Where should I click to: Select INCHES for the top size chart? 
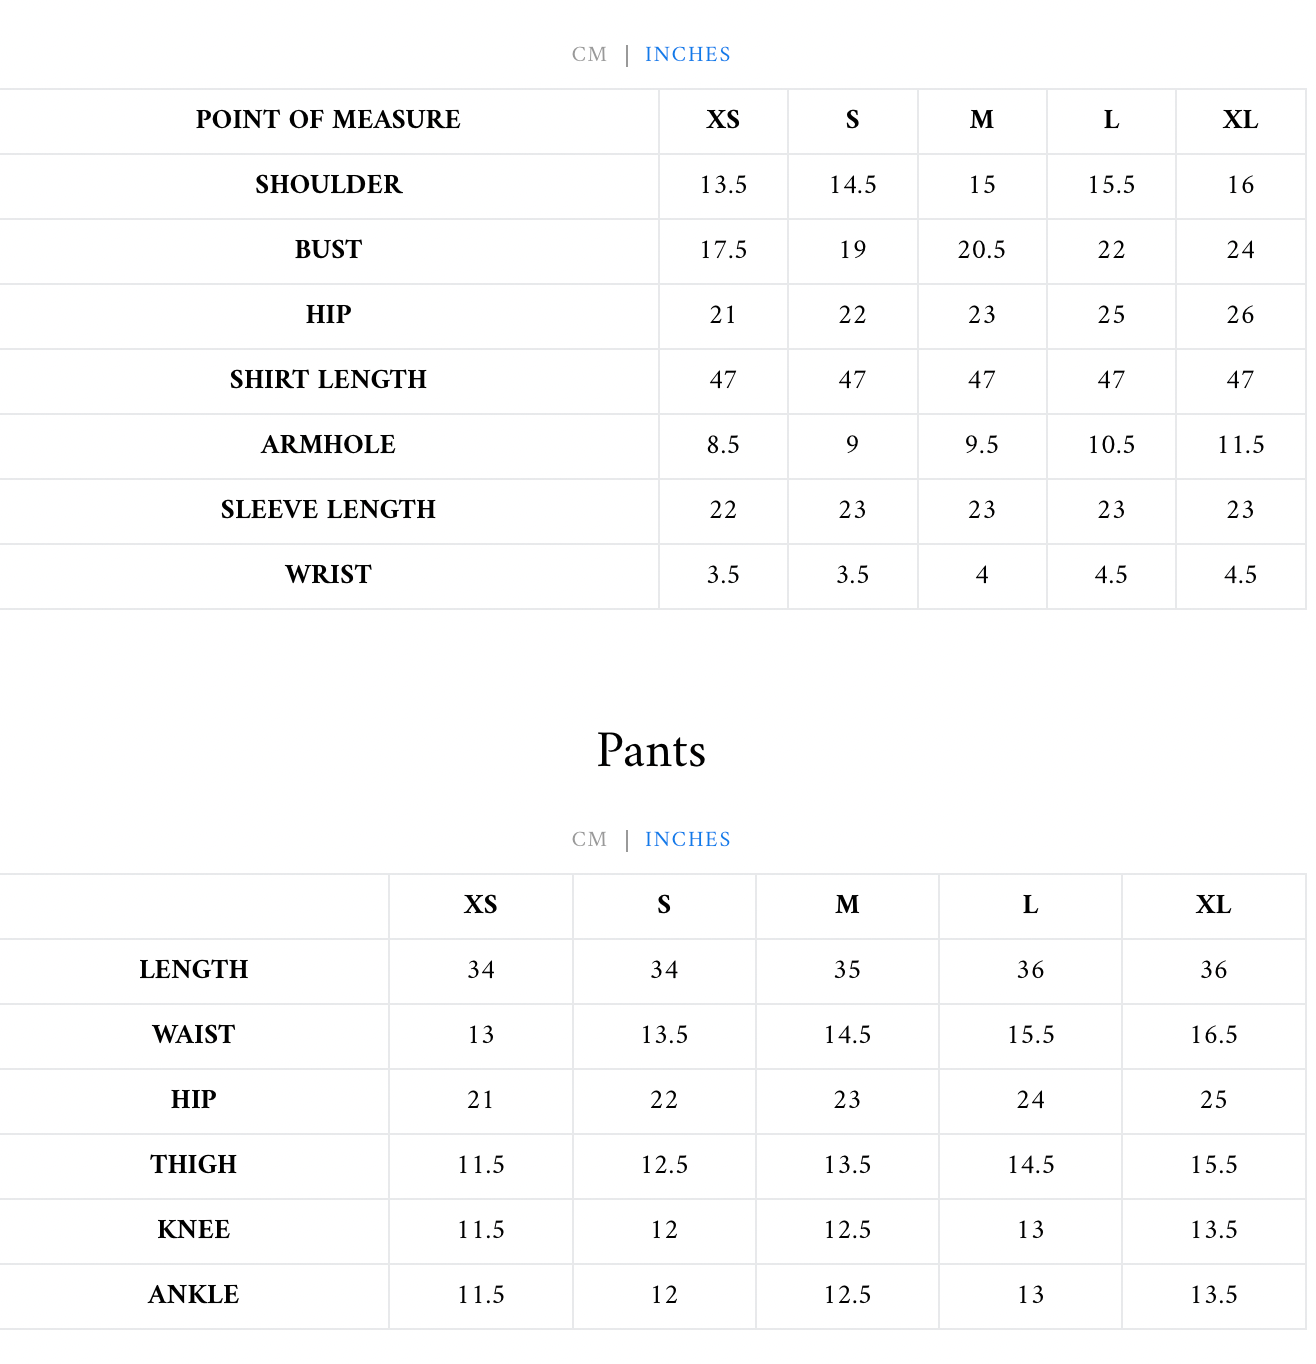[688, 55]
